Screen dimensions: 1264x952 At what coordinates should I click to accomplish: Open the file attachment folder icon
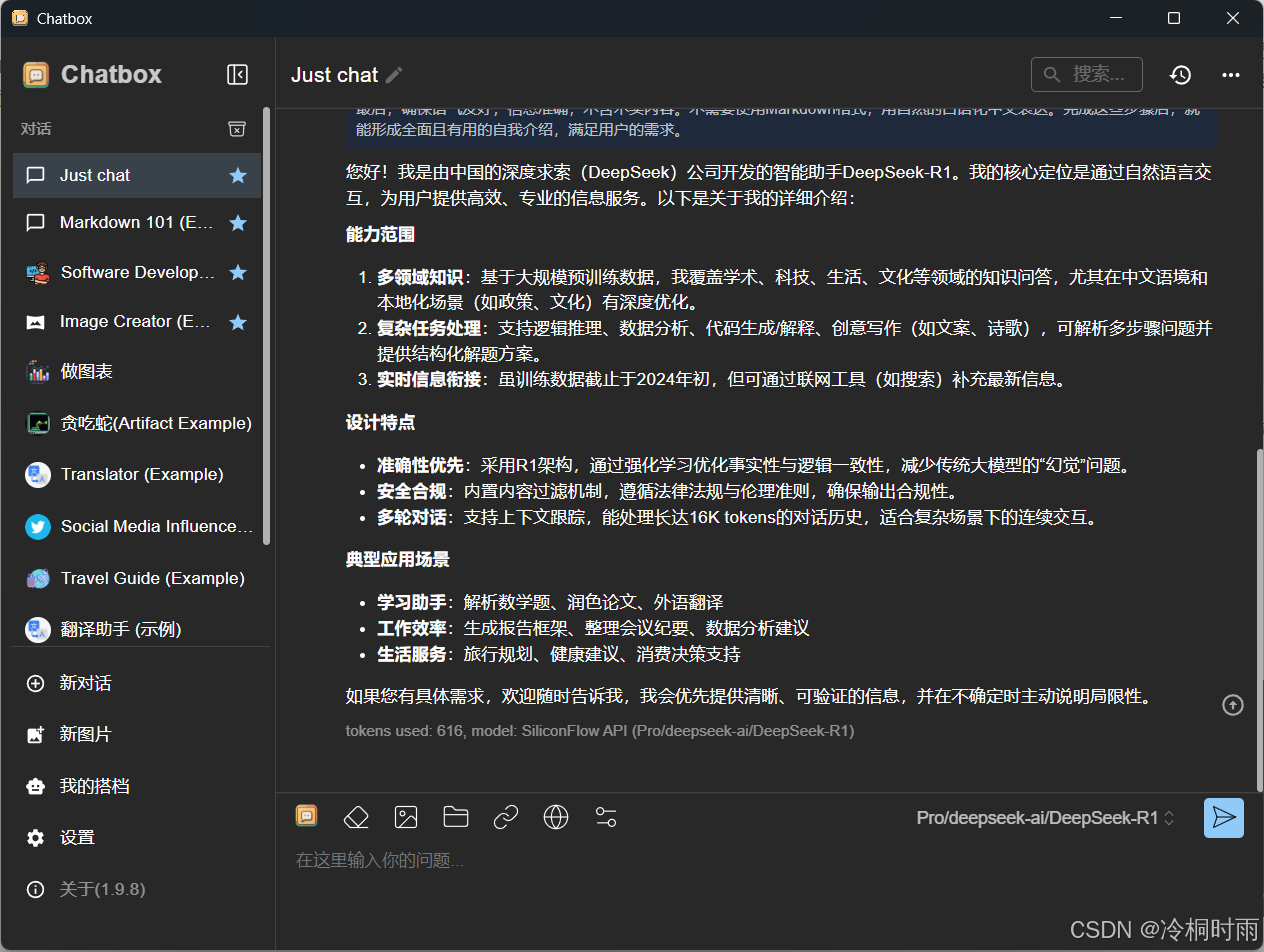pos(456,817)
